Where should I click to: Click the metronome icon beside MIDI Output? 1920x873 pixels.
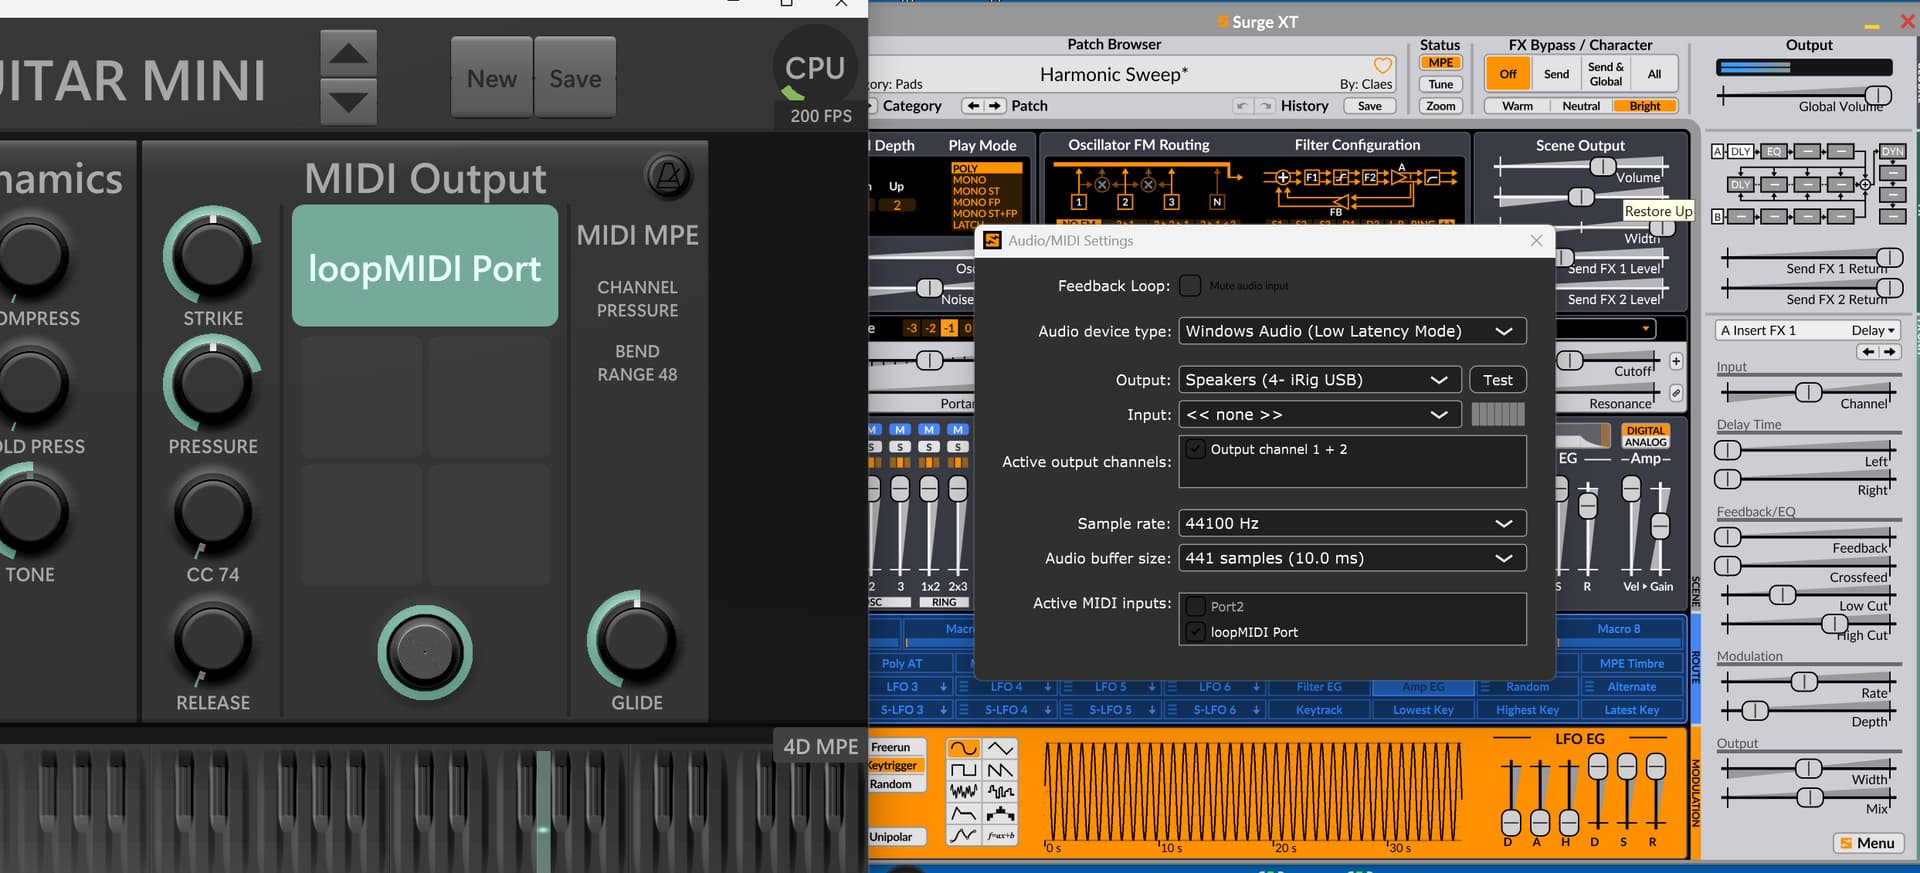point(669,177)
